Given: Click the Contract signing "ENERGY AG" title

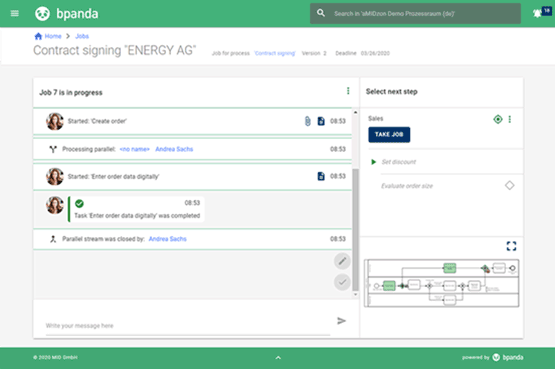Looking at the screenshot, I should pos(115,50).
